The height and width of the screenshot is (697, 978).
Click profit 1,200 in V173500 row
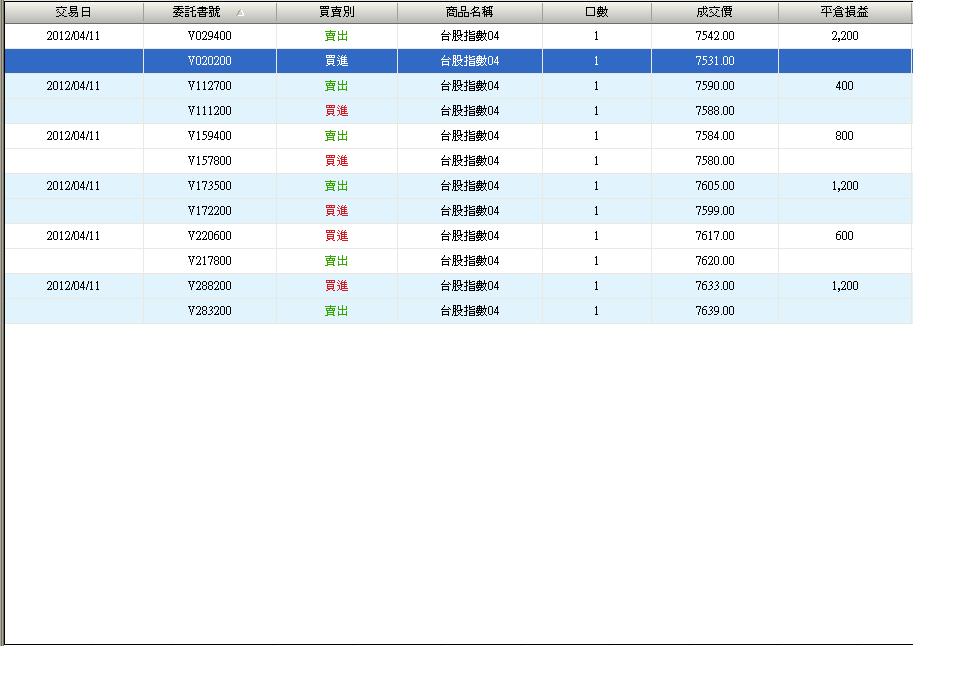coord(845,186)
